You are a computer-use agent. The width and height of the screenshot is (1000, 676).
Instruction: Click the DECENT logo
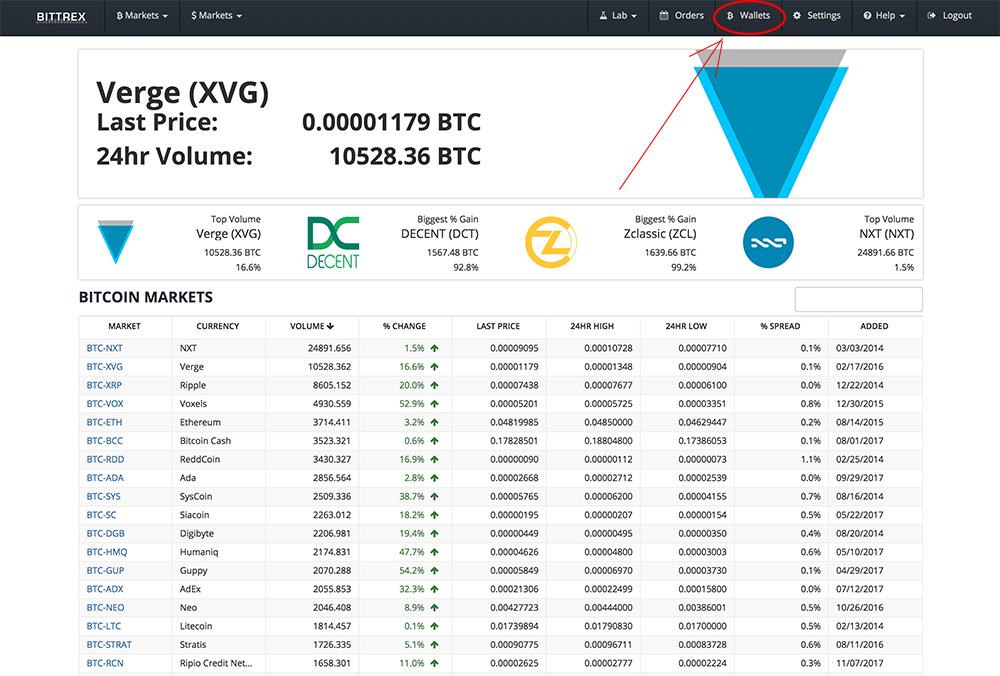333,242
